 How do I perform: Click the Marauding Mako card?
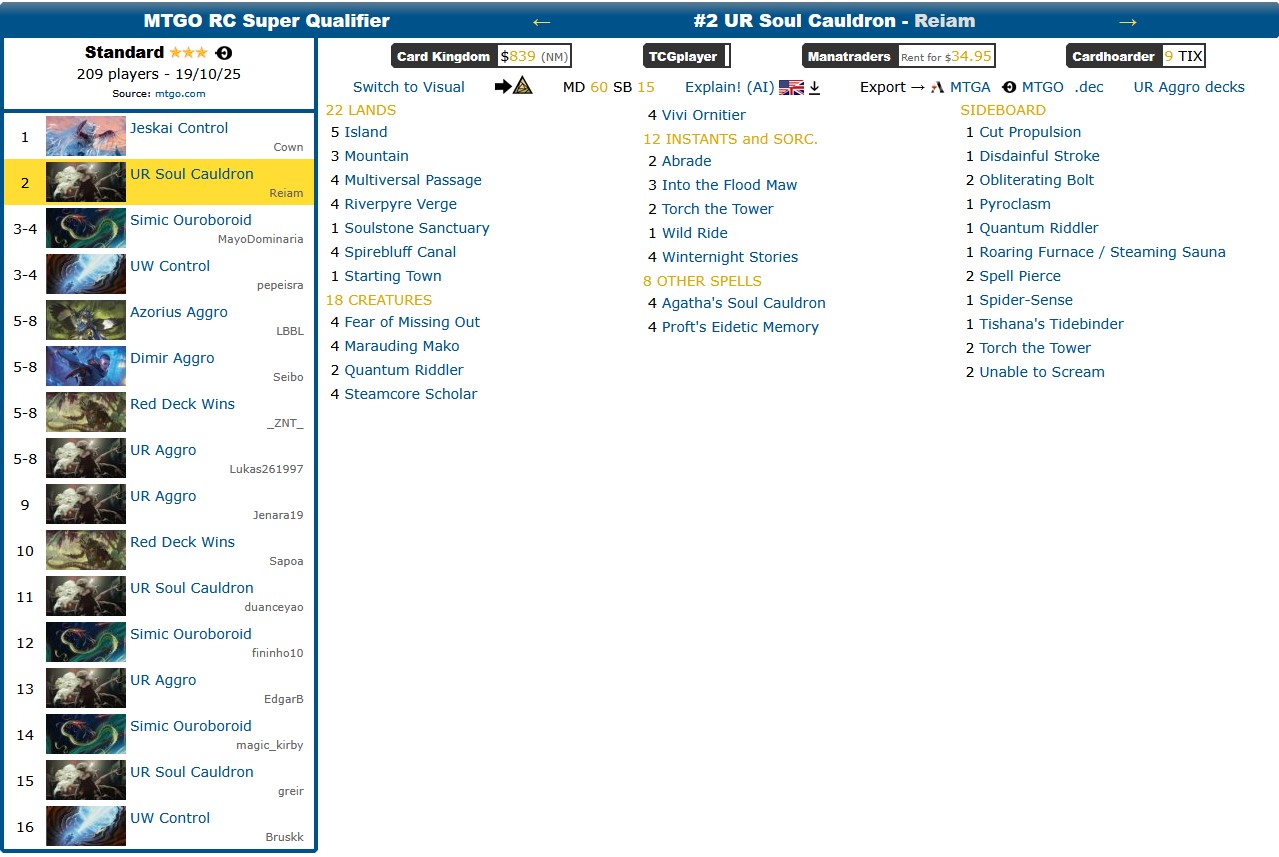pyautogui.click(x=402, y=346)
